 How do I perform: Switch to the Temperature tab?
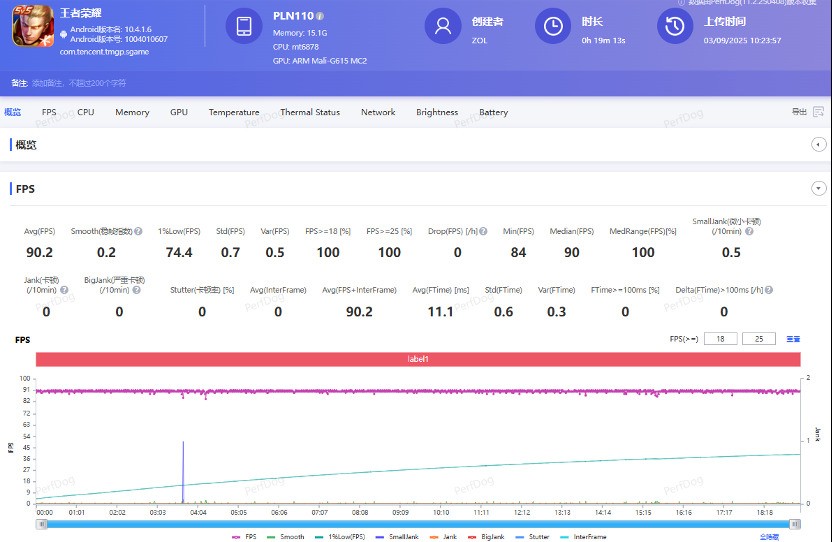coord(234,113)
